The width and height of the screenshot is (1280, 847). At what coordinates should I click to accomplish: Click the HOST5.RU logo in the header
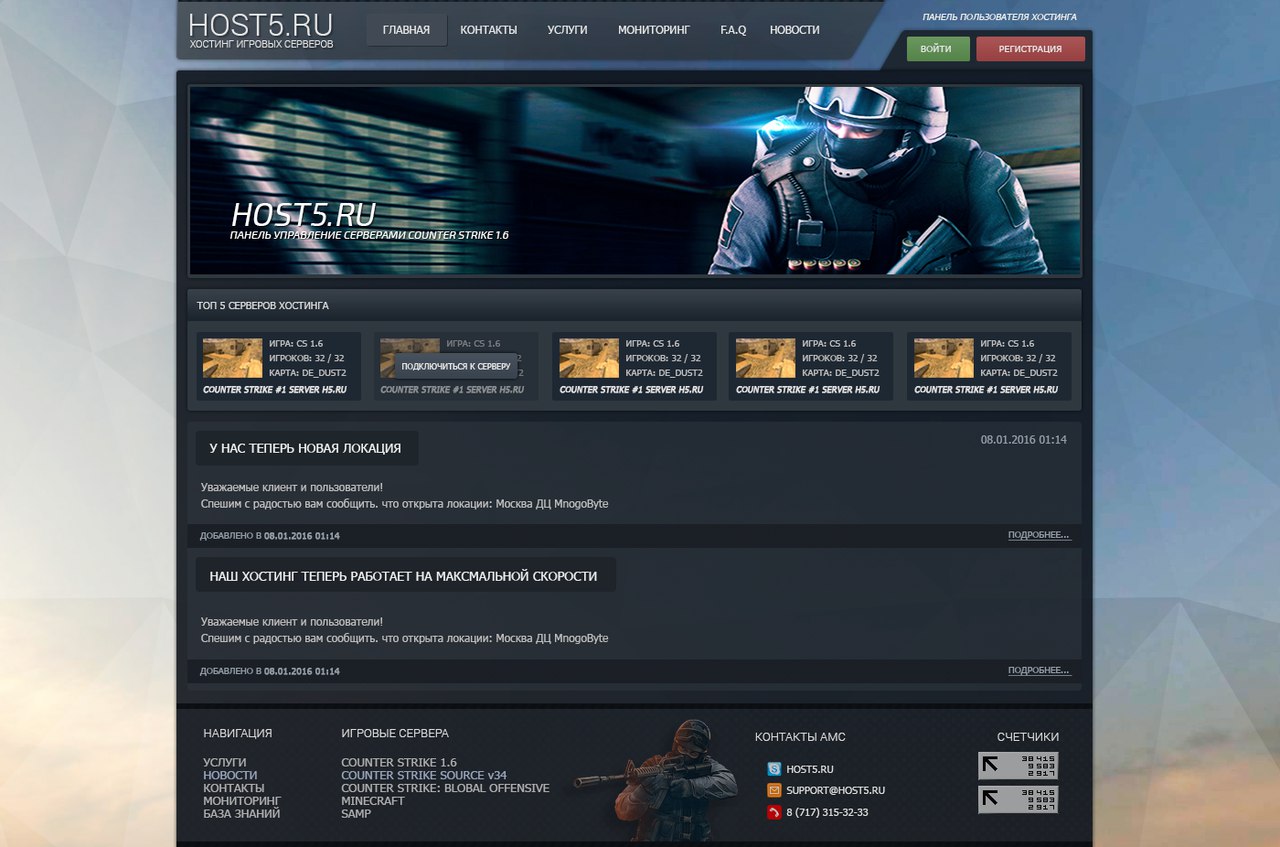pos(260,25)
